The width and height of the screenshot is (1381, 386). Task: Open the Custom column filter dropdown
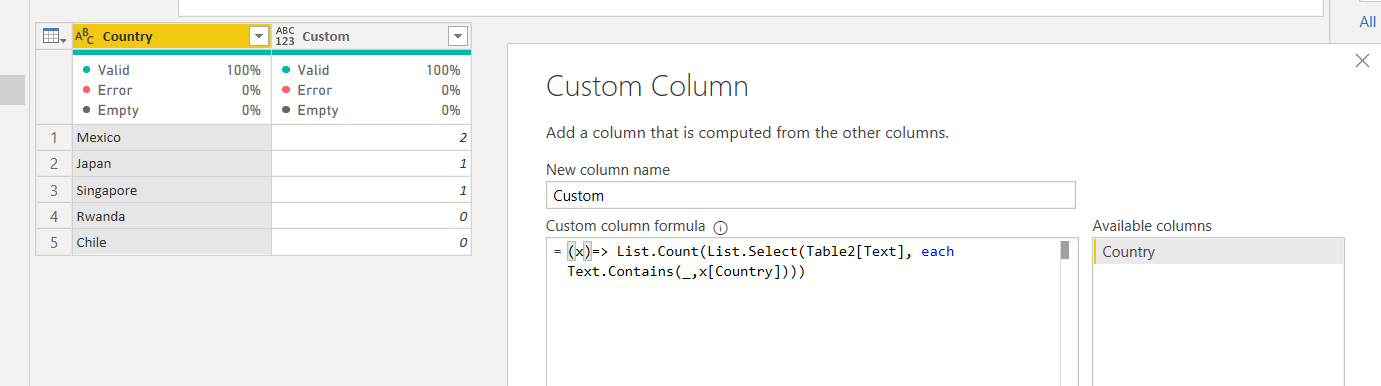tap(458, 37)
